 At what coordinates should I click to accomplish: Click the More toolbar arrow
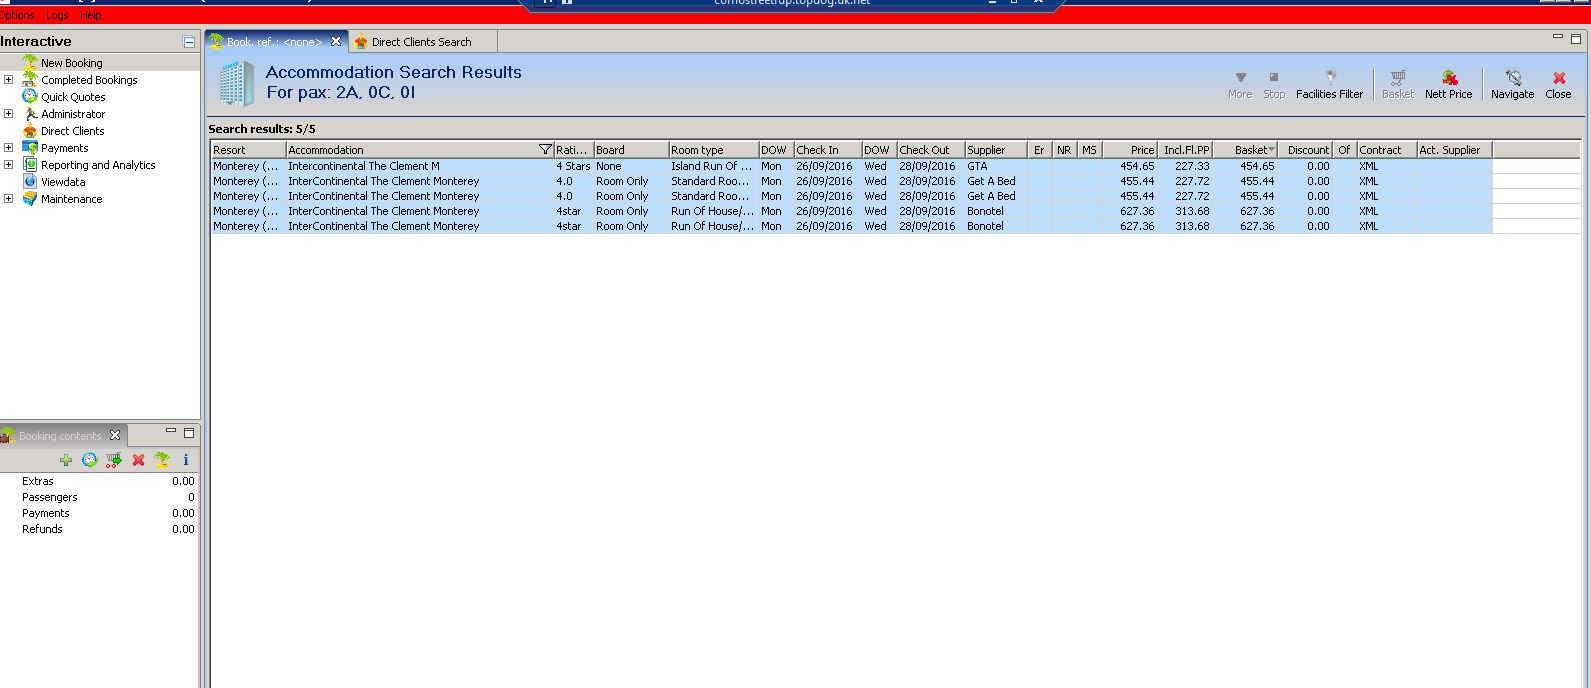pyautogui.click(x=1240, y=85)
